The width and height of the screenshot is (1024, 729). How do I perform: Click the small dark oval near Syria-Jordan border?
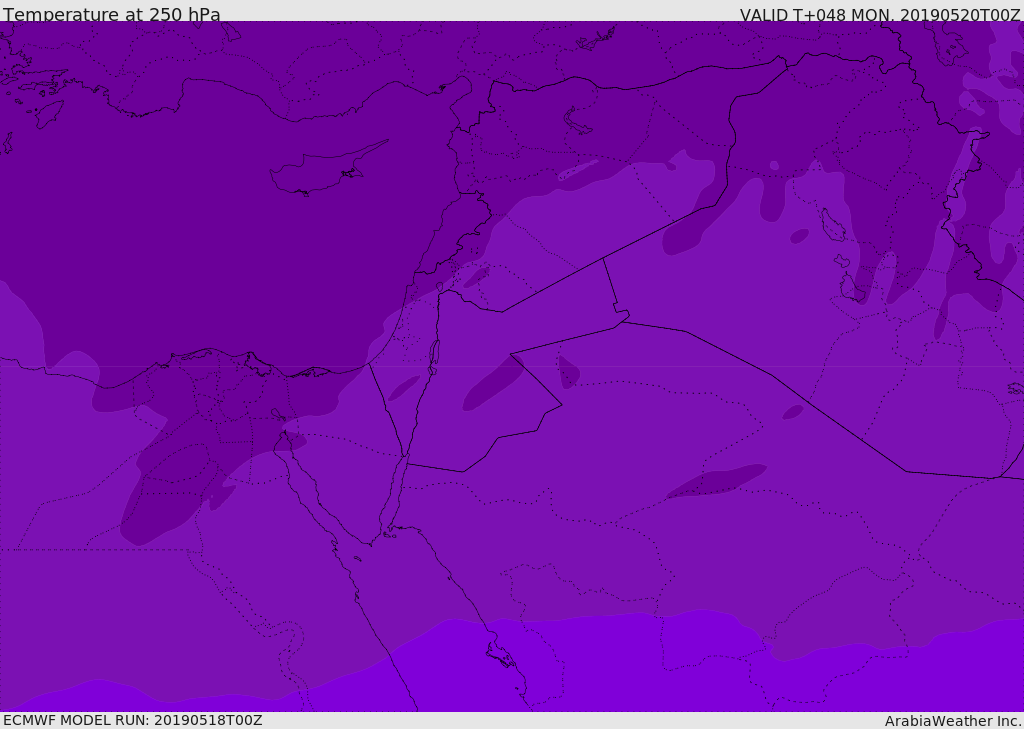point(476,277)
